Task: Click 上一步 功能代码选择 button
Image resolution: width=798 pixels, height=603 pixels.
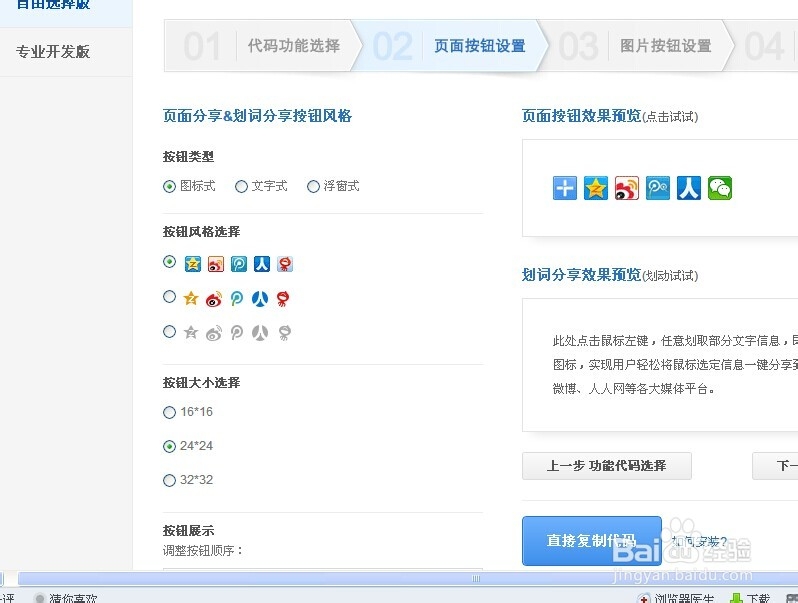Action: pyautogui.click(x=607, y=466)
